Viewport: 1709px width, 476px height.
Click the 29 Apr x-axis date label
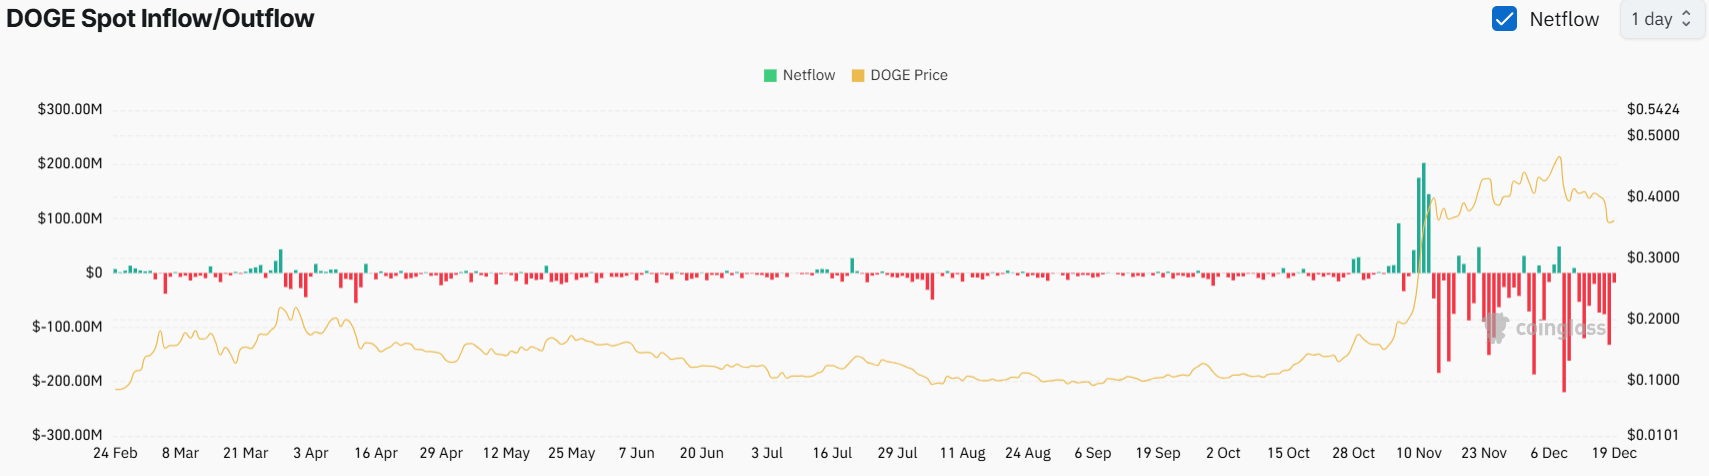pyautogui.click(x=441, y=453)
